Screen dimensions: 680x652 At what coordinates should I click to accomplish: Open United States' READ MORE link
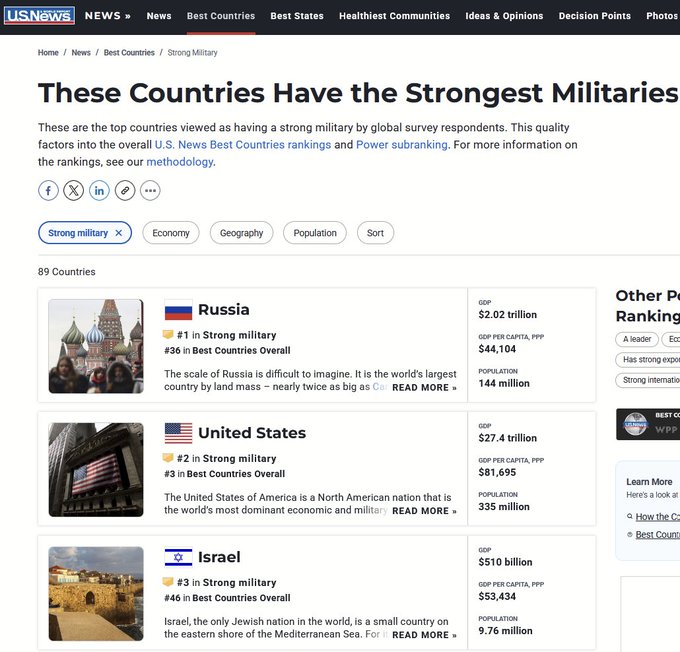pyautogui.click(x=424, y=511)
